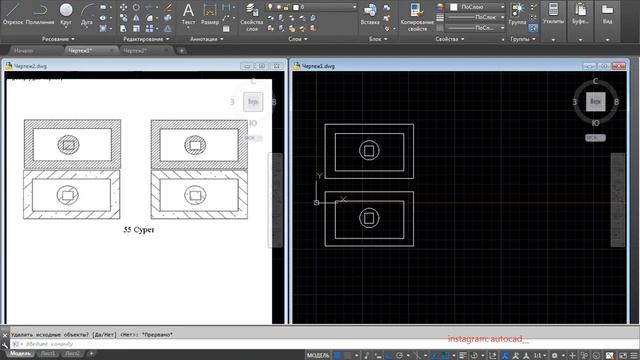Switch to the Модель layout tab

20,353
